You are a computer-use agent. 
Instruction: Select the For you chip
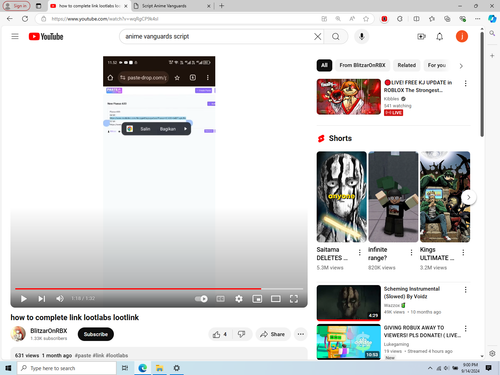coord(437,65)
